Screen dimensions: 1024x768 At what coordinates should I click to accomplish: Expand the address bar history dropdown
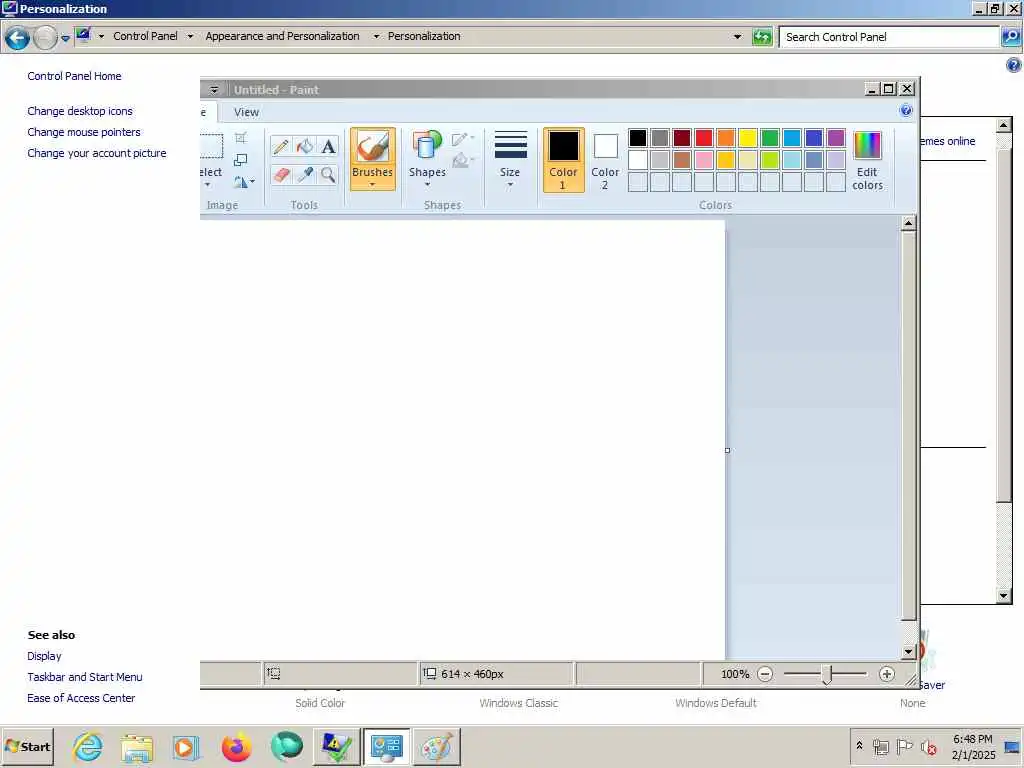(x=737, y=37)
